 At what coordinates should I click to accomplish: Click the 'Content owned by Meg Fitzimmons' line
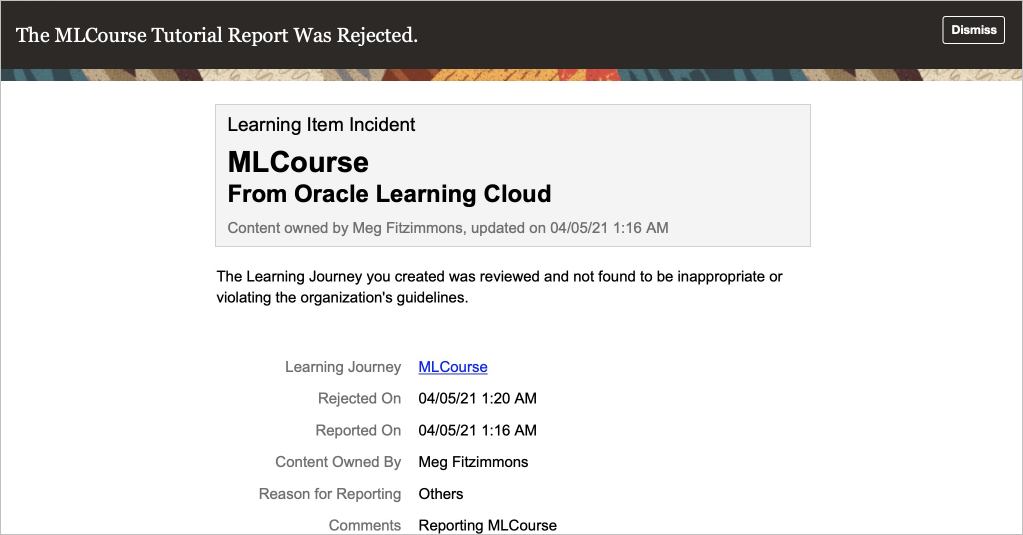(x=447, y=228)
